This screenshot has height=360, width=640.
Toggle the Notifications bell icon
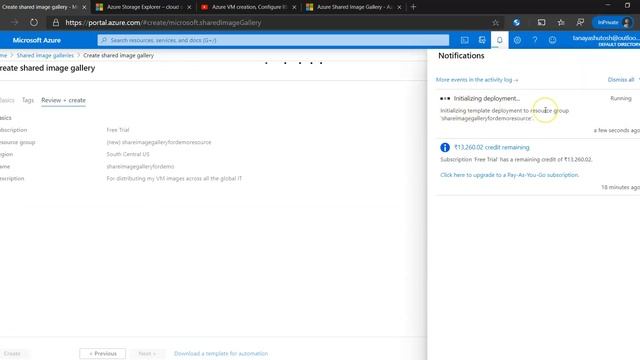pyautogui.click(x=500, y=40)
